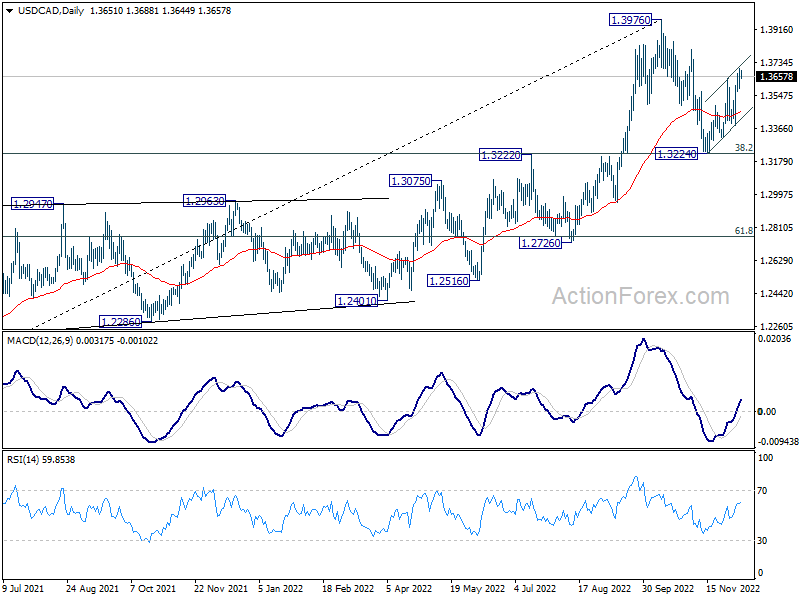Select the 61.8 Fibonacci level label
800x600 pixels.
pyautogui.click(x=743, y=231)
